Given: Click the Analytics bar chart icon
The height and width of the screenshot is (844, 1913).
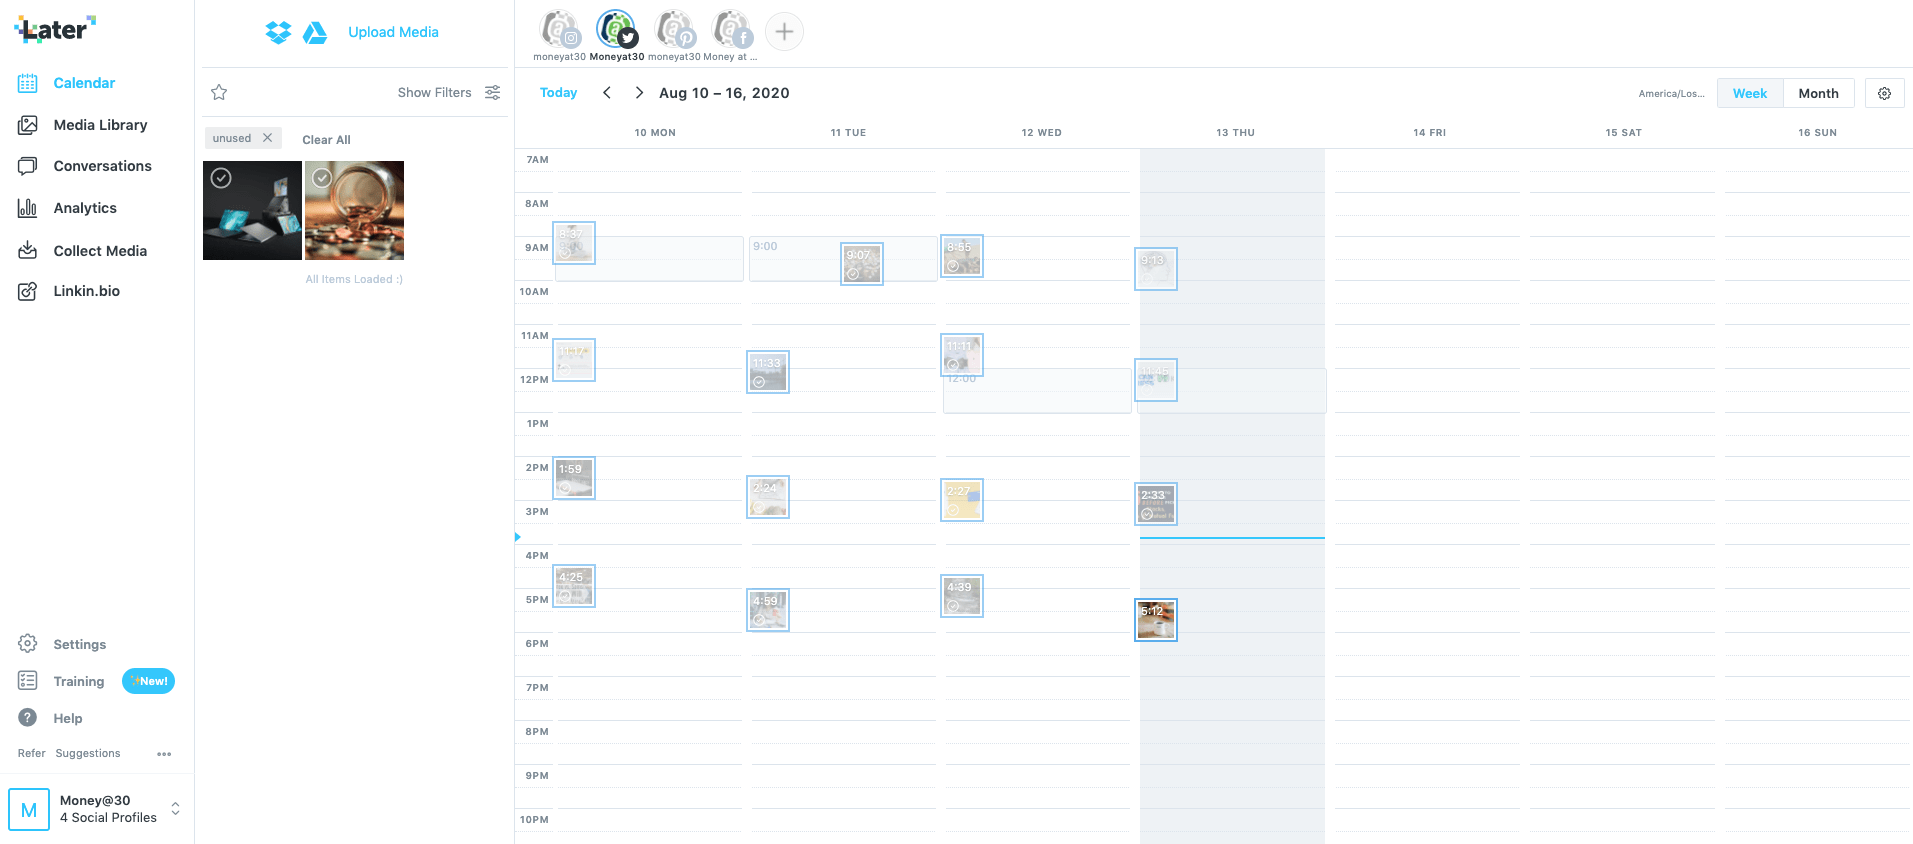Looking at the screenshot, I should pyautogui.click(x=28, y=208).
